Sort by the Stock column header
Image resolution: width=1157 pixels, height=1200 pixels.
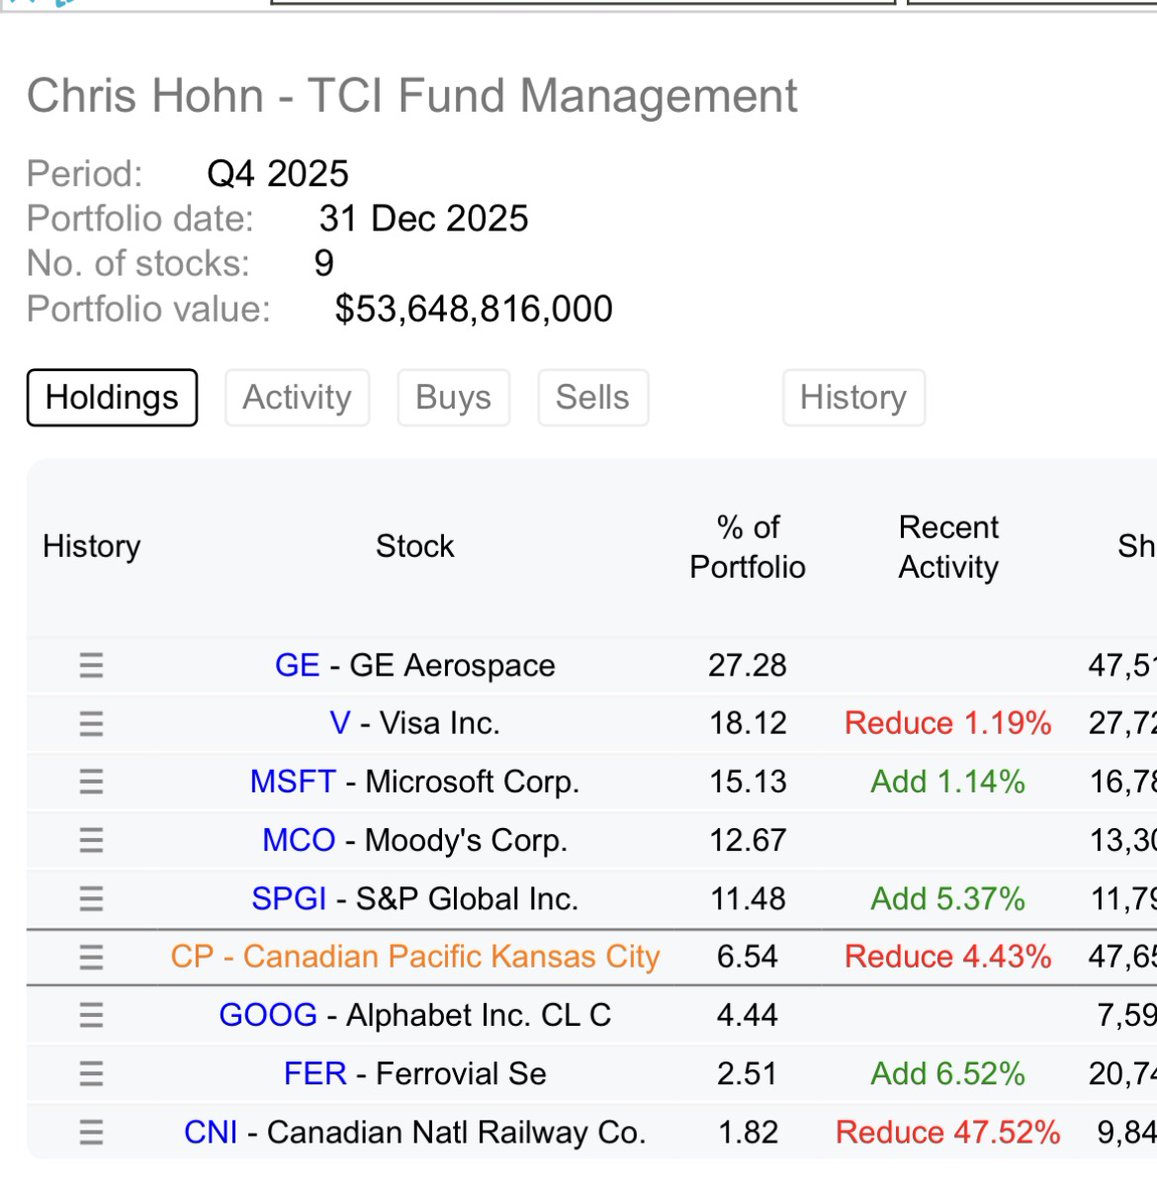tap(415, 546)
